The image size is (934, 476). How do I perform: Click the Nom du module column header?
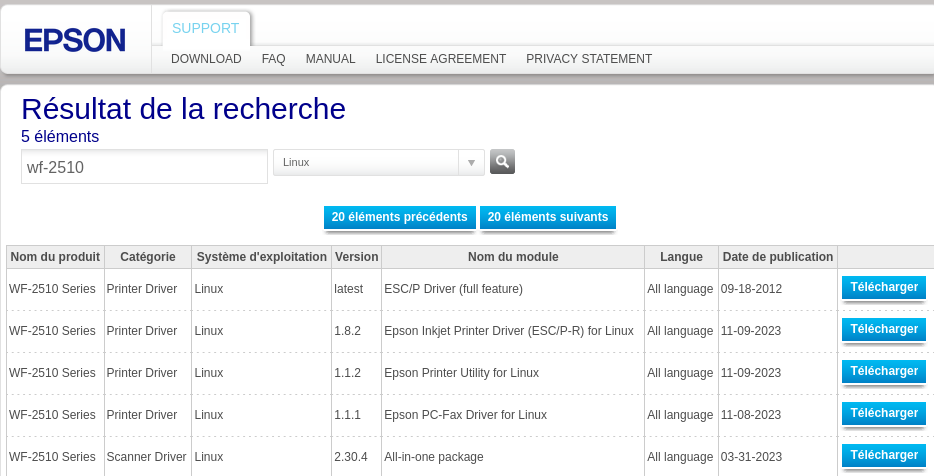(x=513, y=257)
